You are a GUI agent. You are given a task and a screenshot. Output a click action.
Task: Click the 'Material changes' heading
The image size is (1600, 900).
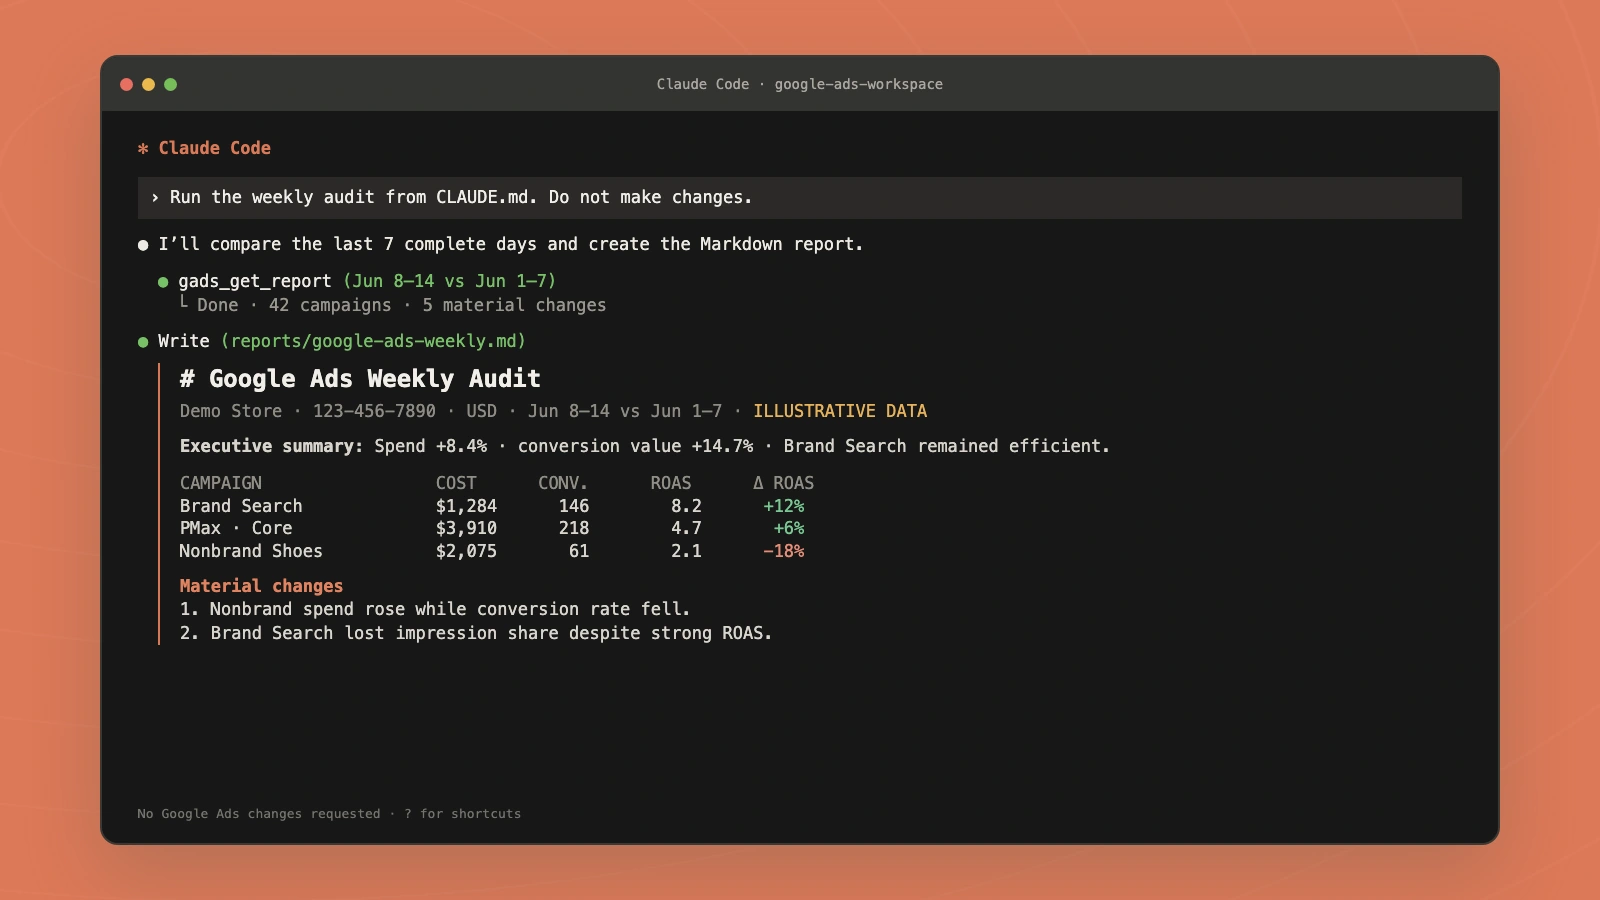[261, 586]
